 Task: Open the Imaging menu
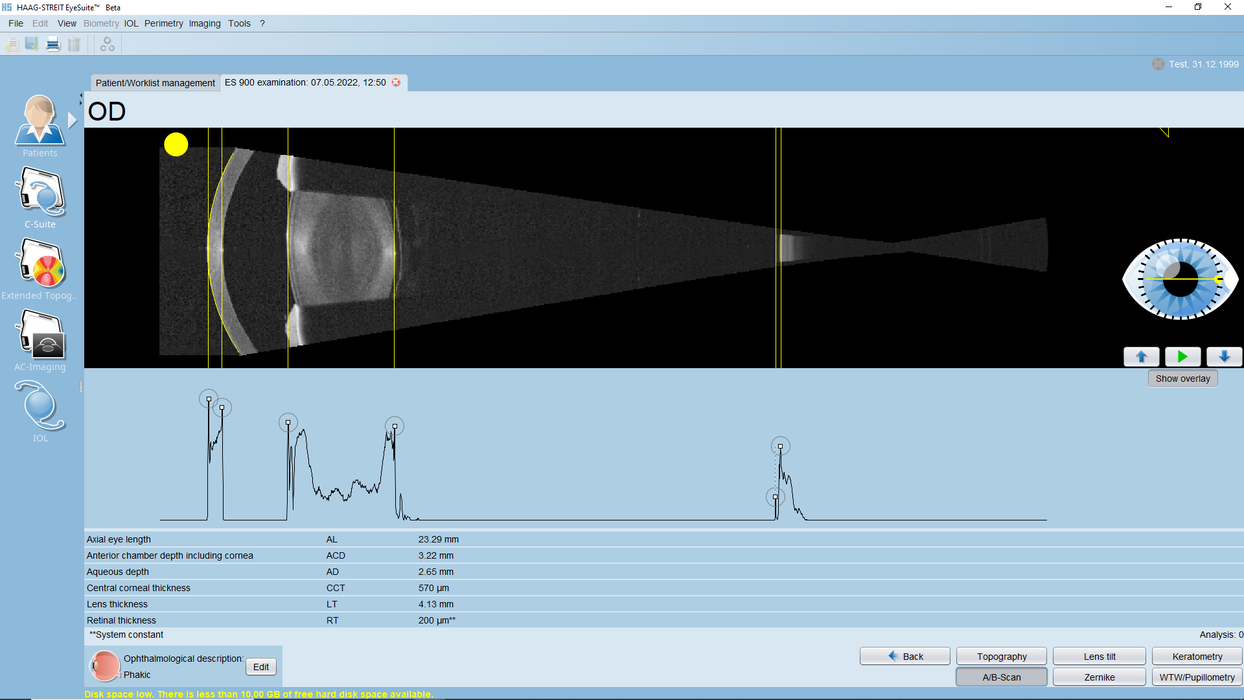pos(204,23)
